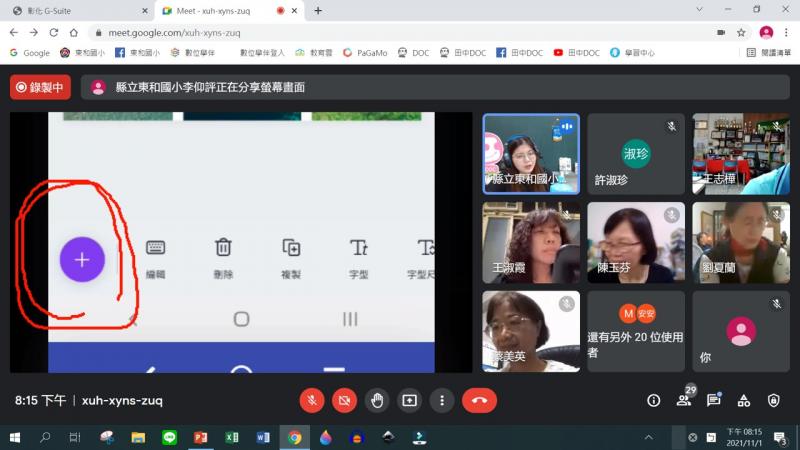Open the 學習中心 bookmark

pos(632,53)
